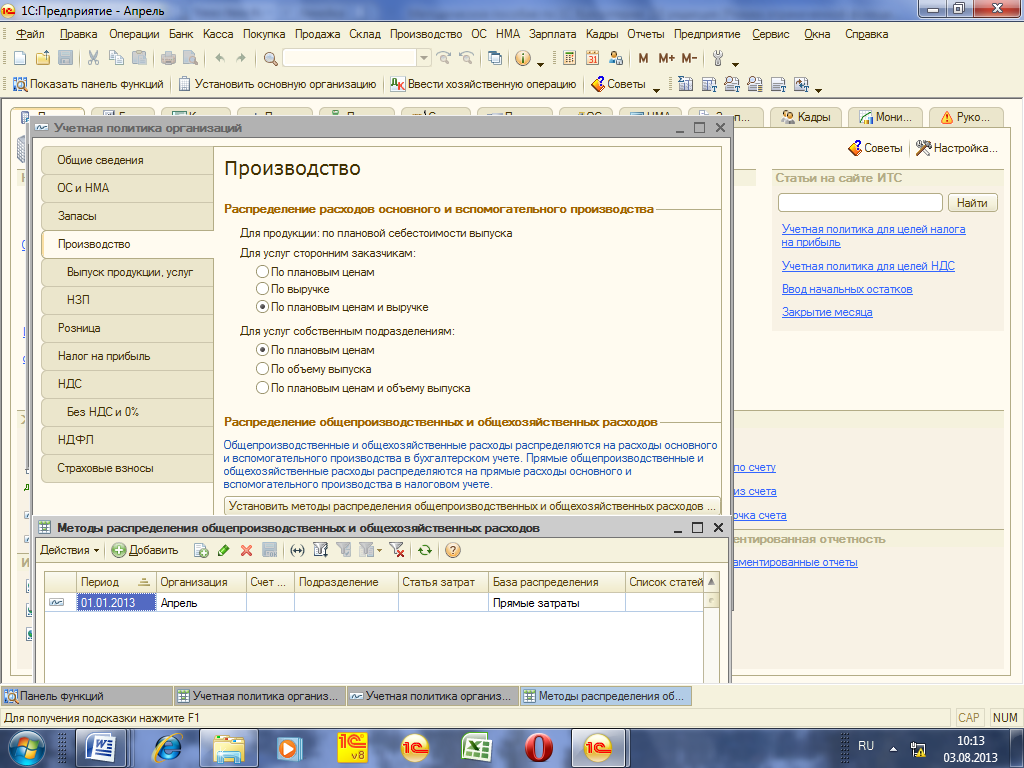This screenshot has width=1024, height=768.
Task: Click the info help icon in the toolbar
Action: click(522, 58)
